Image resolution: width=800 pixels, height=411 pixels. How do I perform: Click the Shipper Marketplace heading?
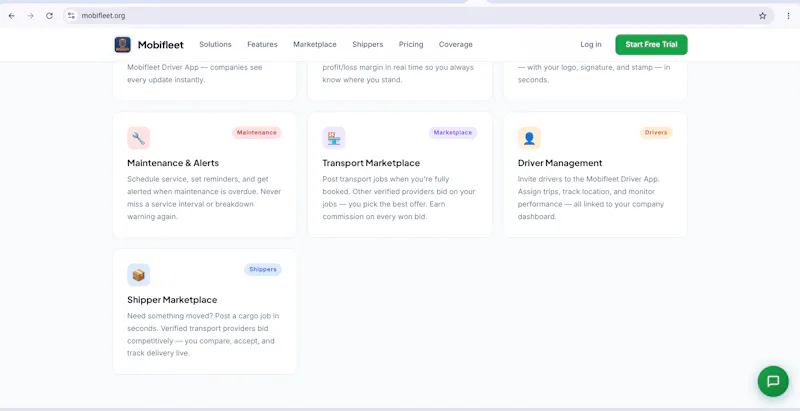172,300
